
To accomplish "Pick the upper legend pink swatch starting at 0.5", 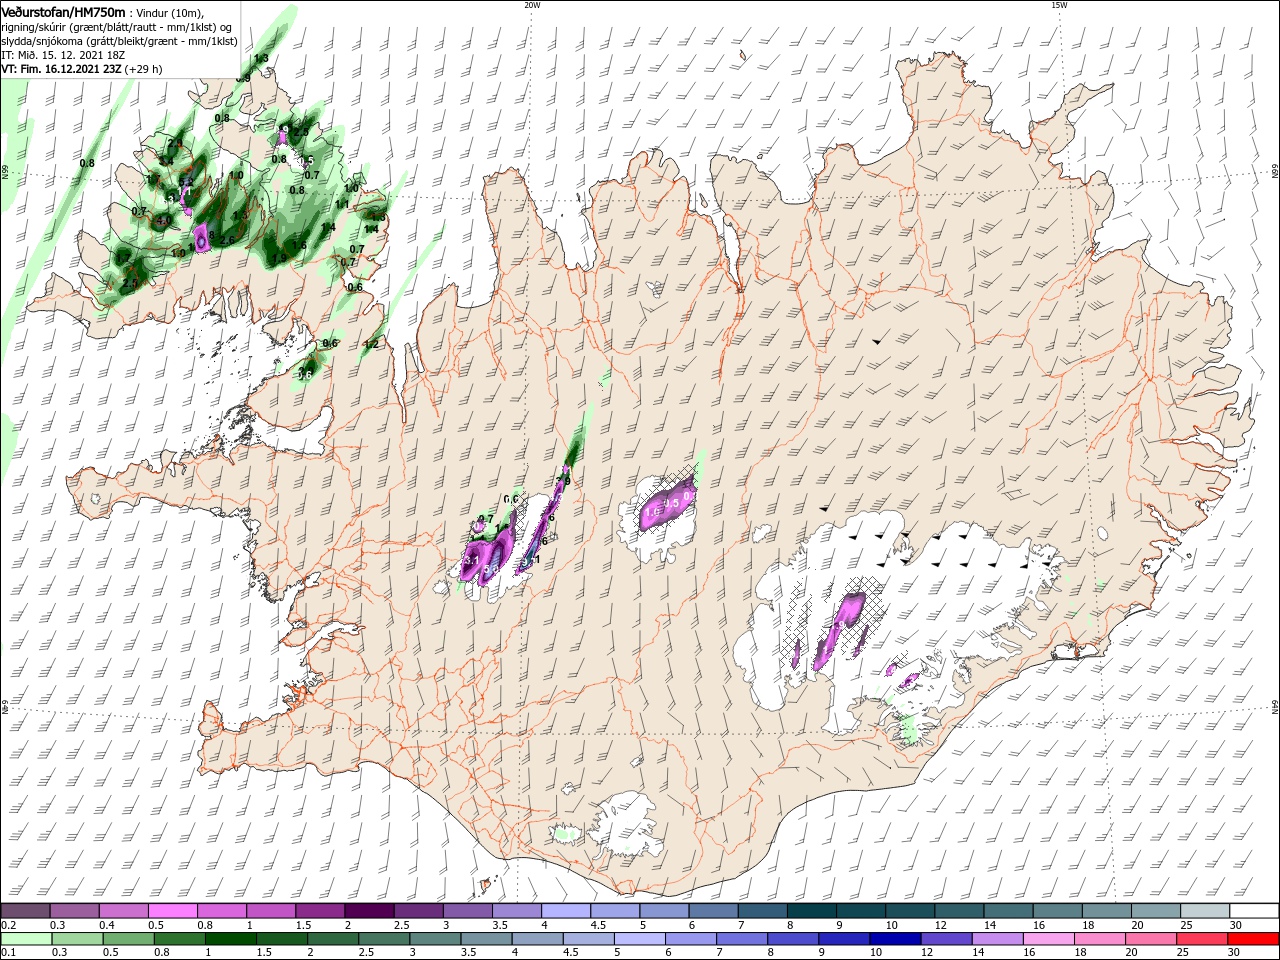I will [173, 911].
